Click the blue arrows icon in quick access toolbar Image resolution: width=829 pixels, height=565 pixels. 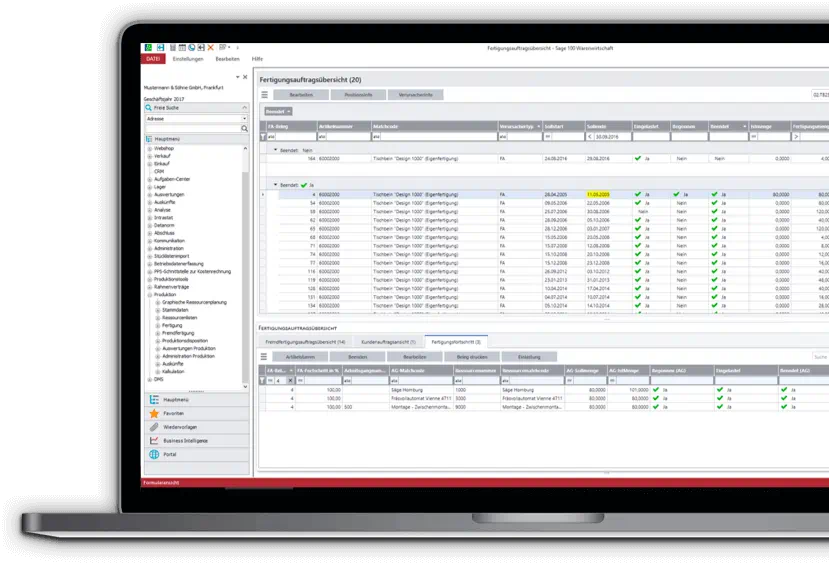tap(160, 48)
